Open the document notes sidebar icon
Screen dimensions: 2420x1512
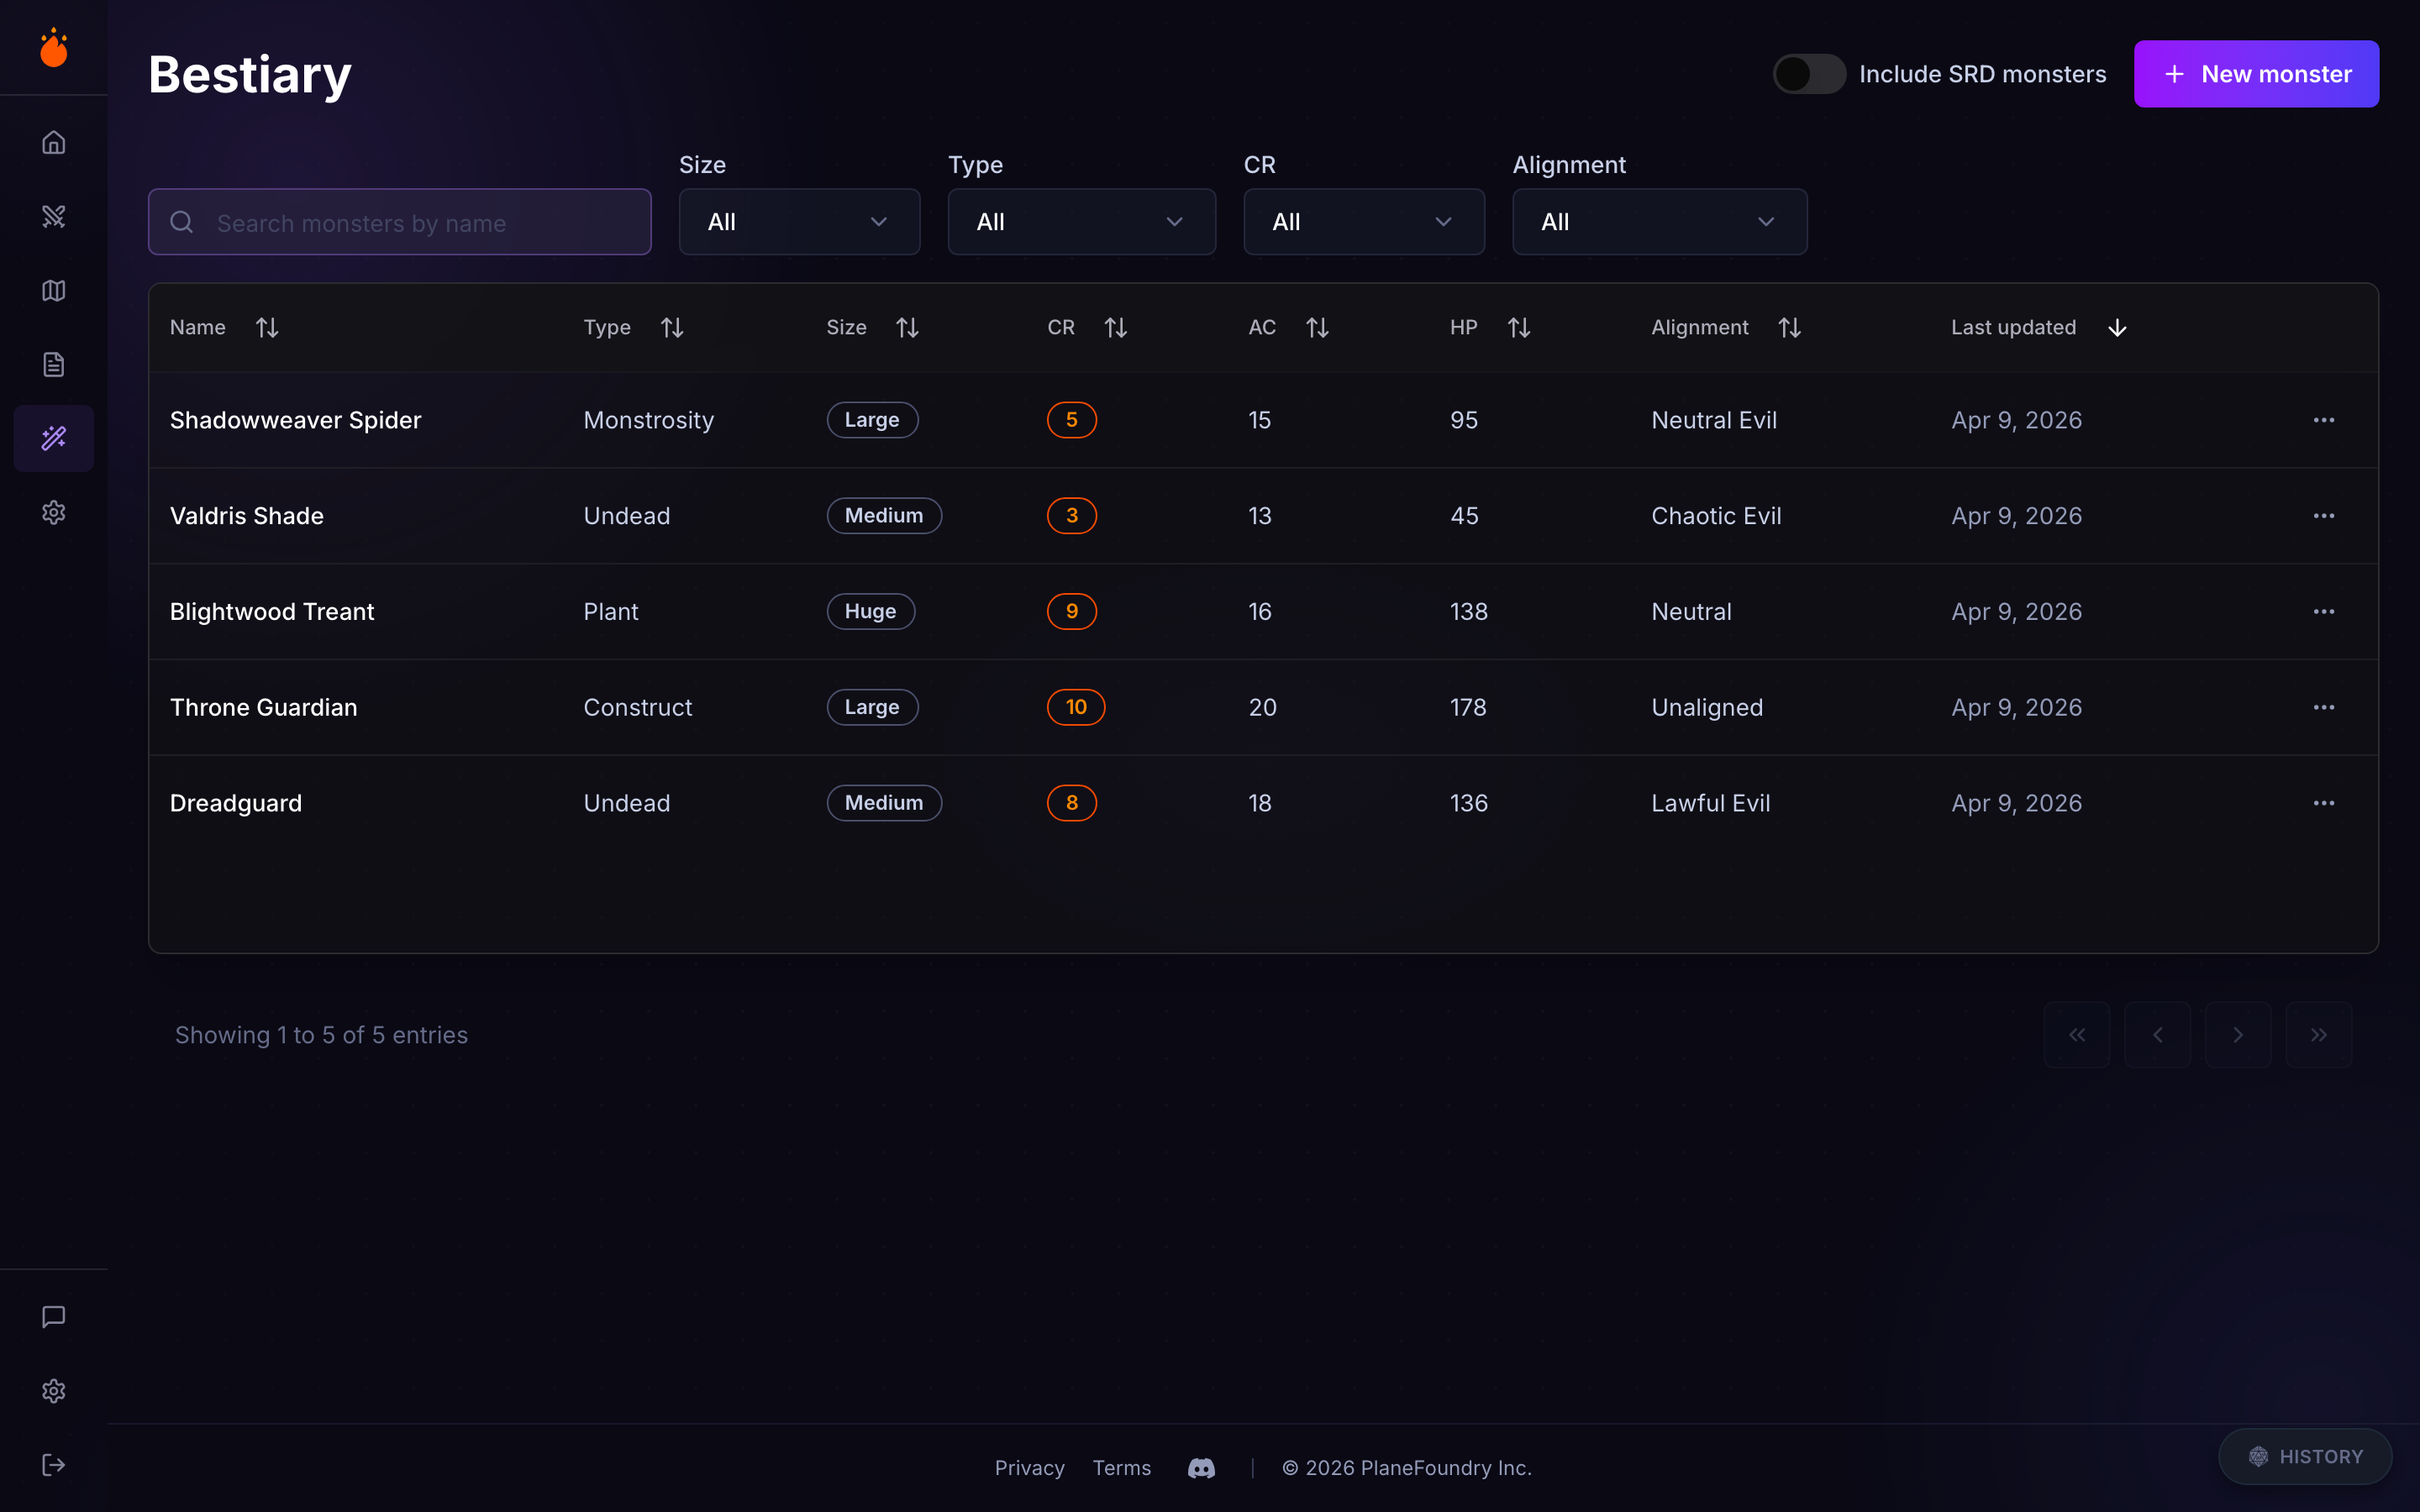click(54, 365)
